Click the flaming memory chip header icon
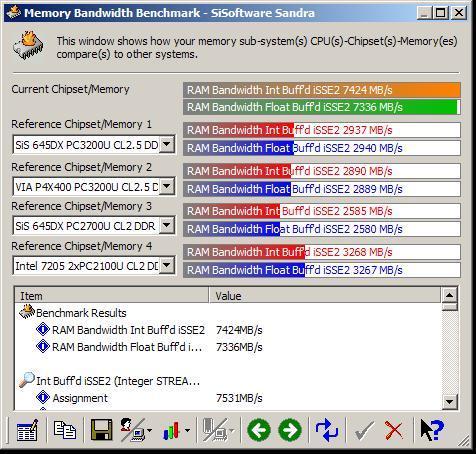476x454 pixels. 28,46
